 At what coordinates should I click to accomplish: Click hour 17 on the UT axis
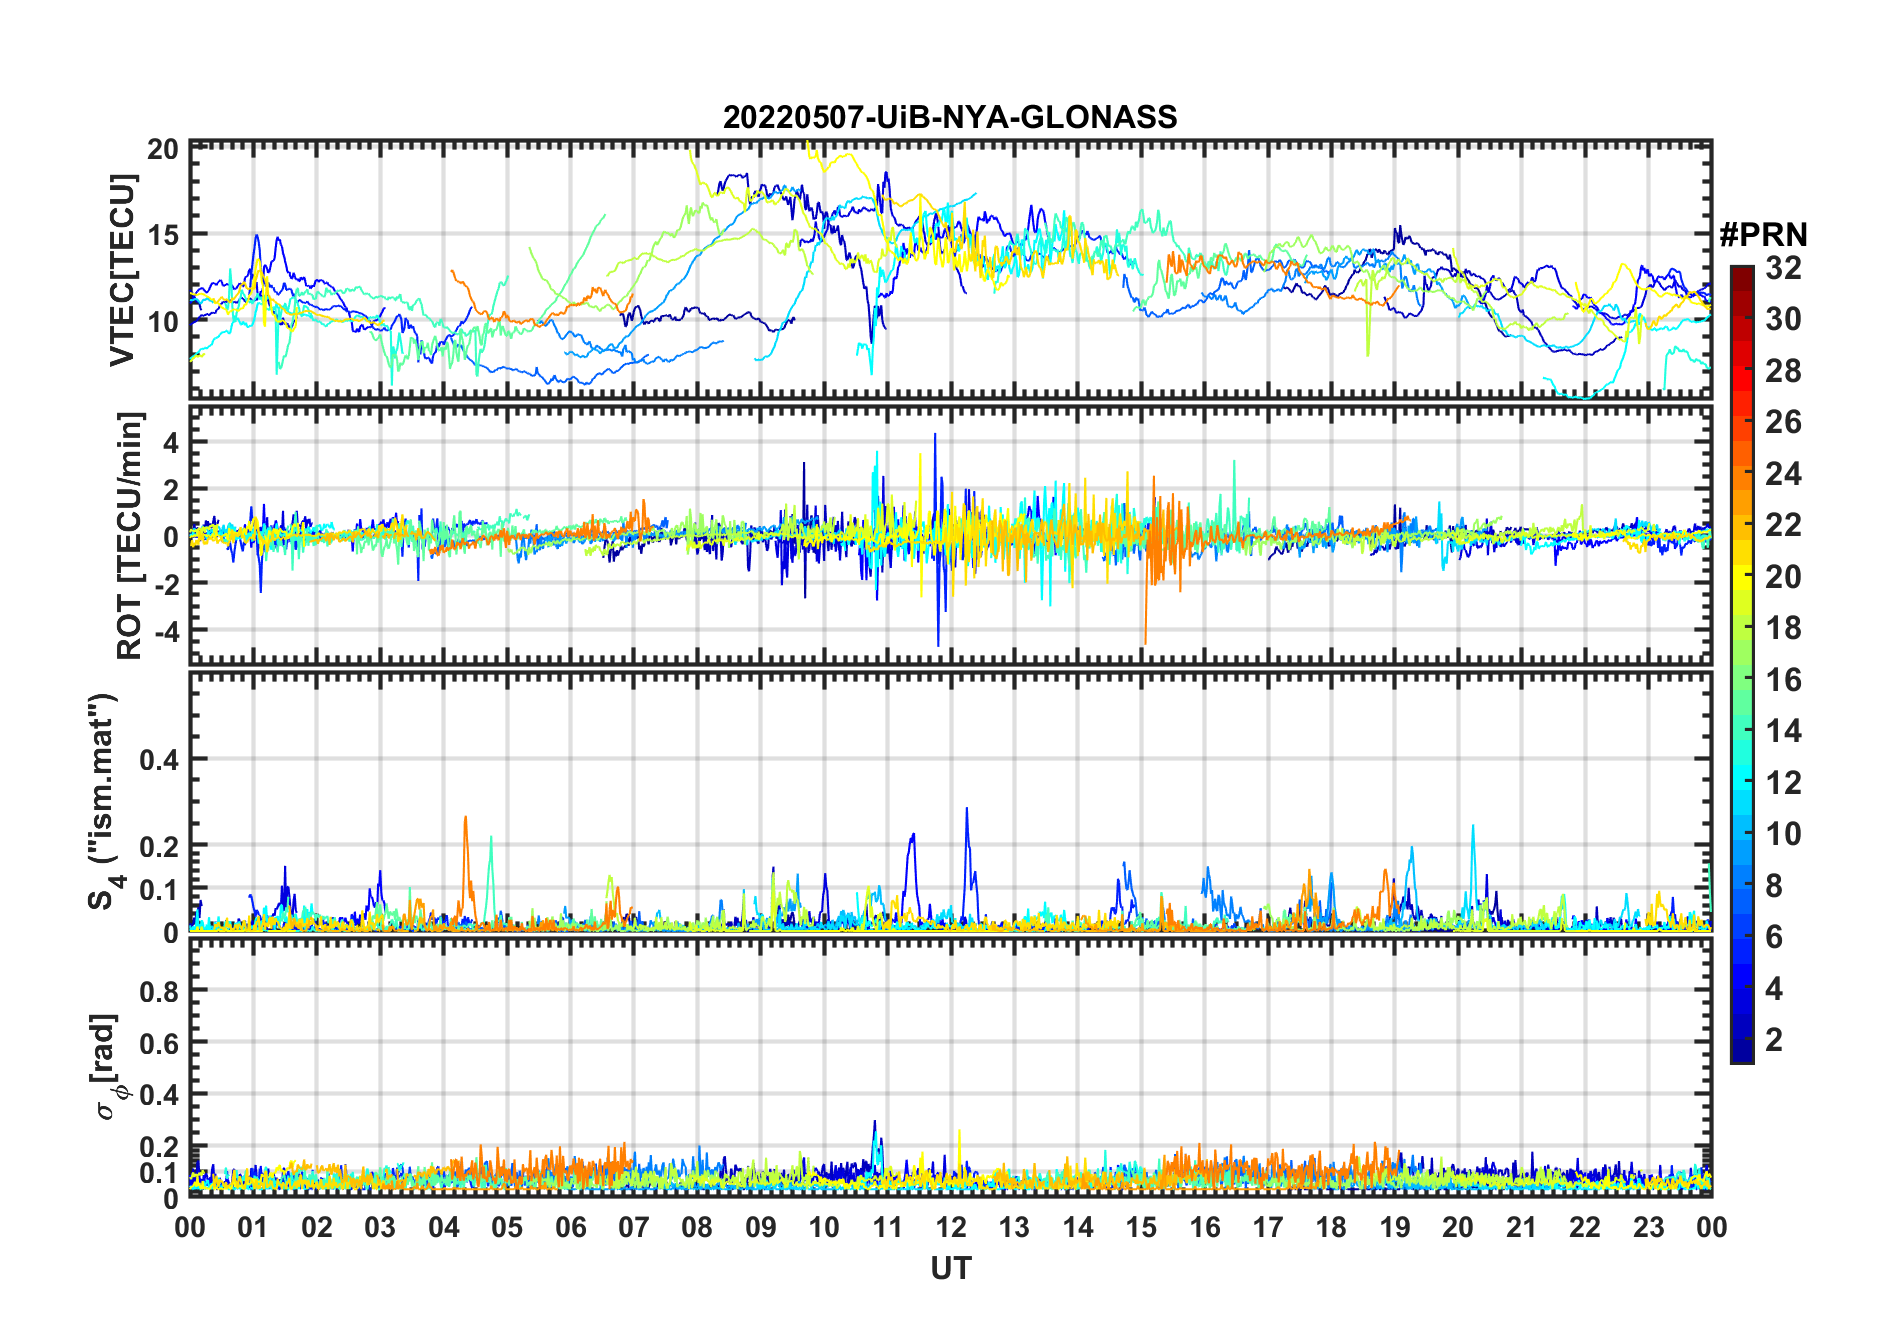[x=1268, y=1228]
